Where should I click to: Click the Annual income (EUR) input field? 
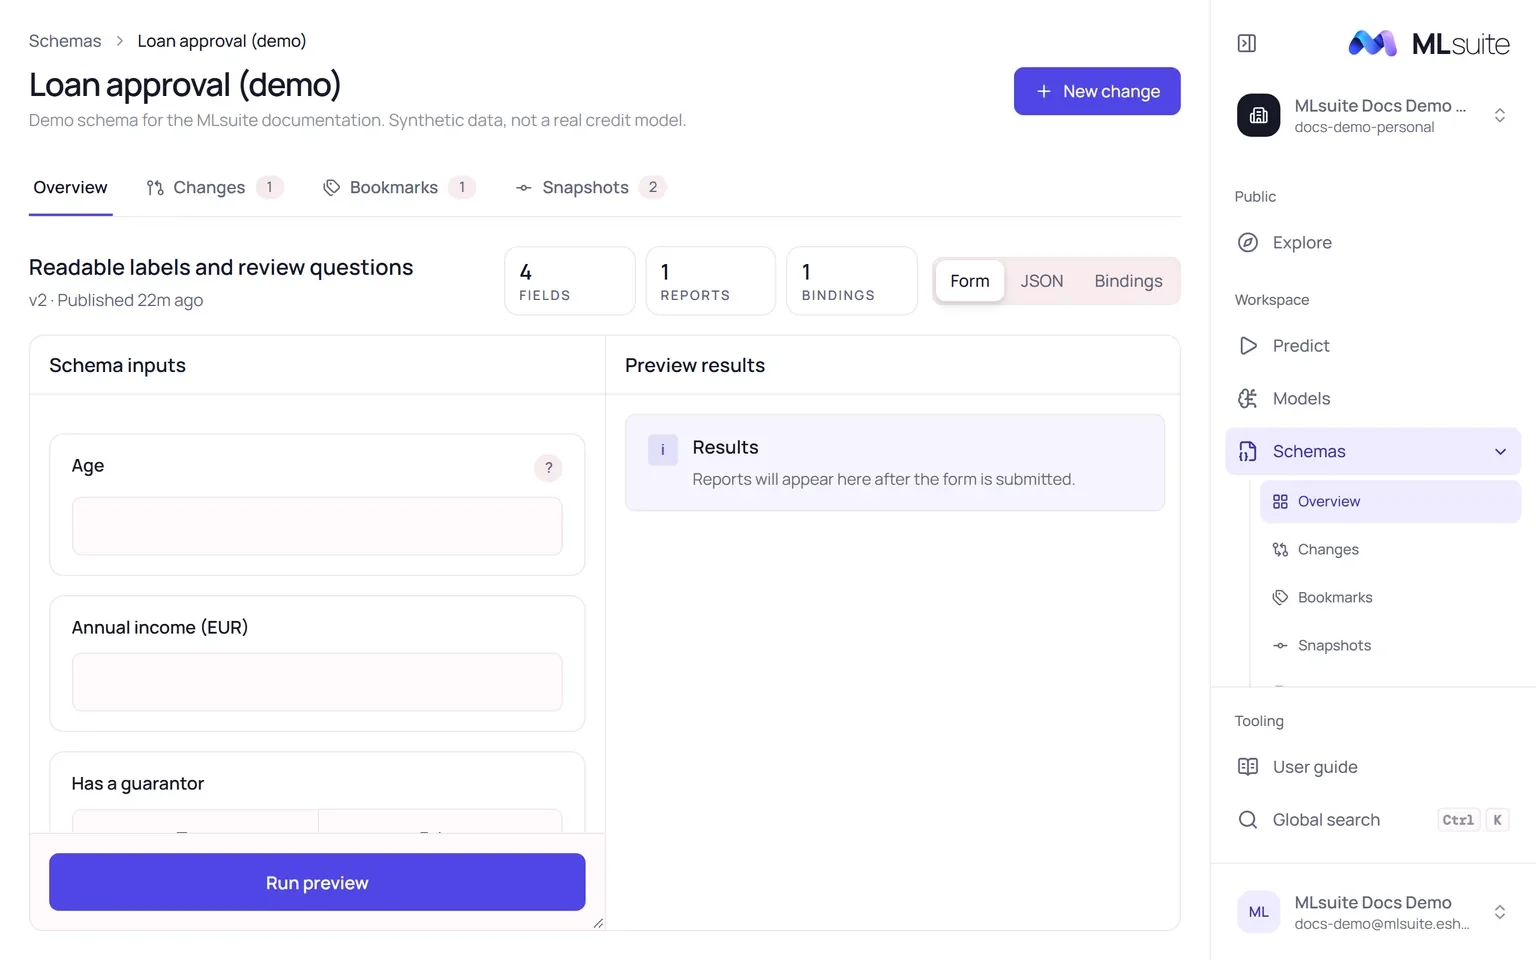click(317, 682)
